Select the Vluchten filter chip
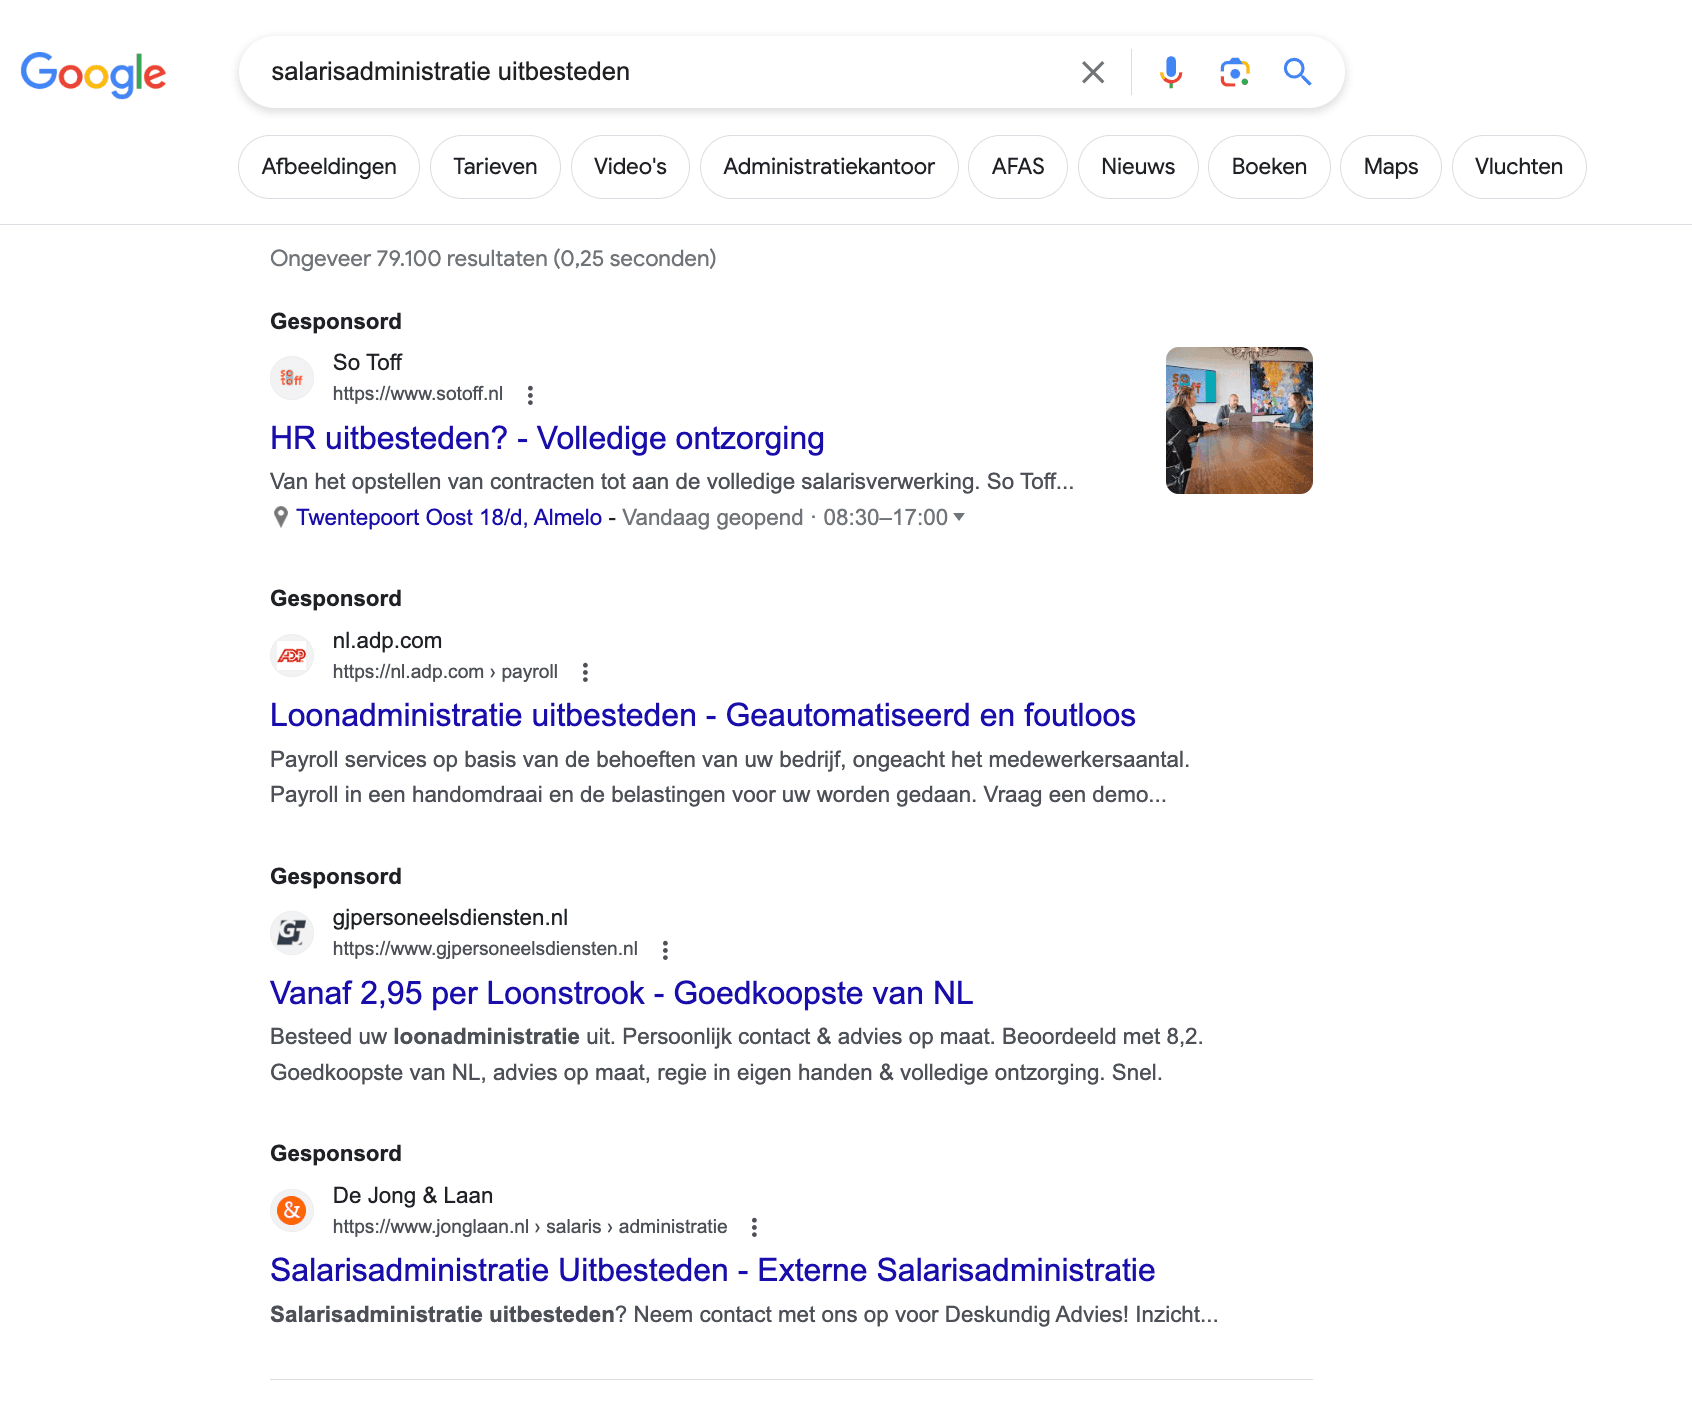 [x=1519, y=167]
